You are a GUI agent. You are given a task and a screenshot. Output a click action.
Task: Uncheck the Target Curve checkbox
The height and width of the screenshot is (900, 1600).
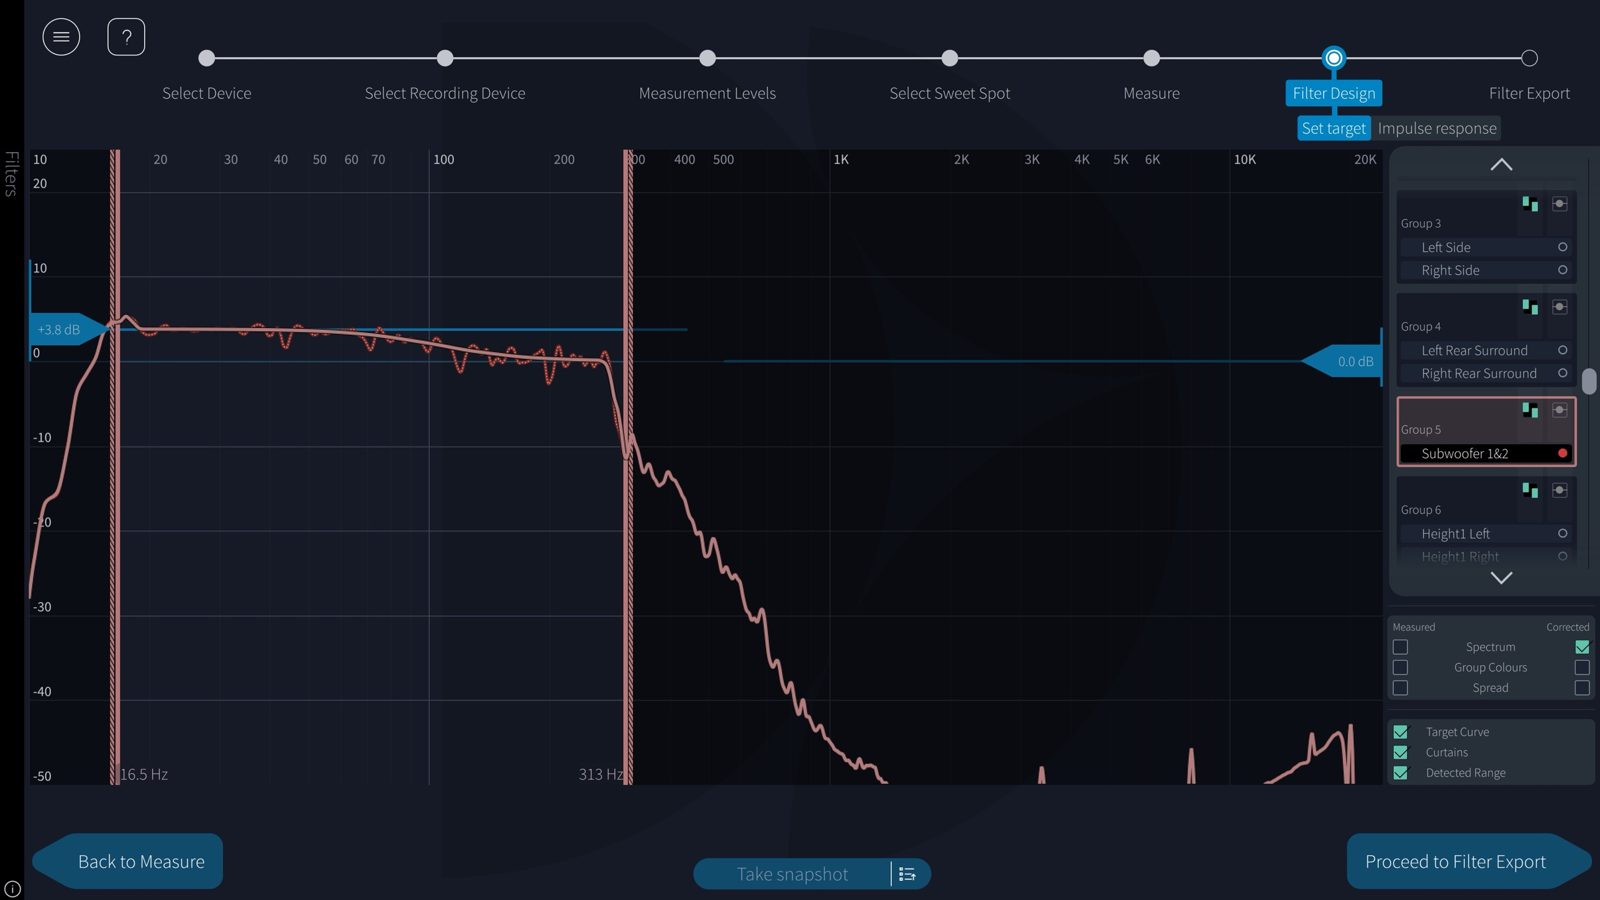click(1400, 732)
